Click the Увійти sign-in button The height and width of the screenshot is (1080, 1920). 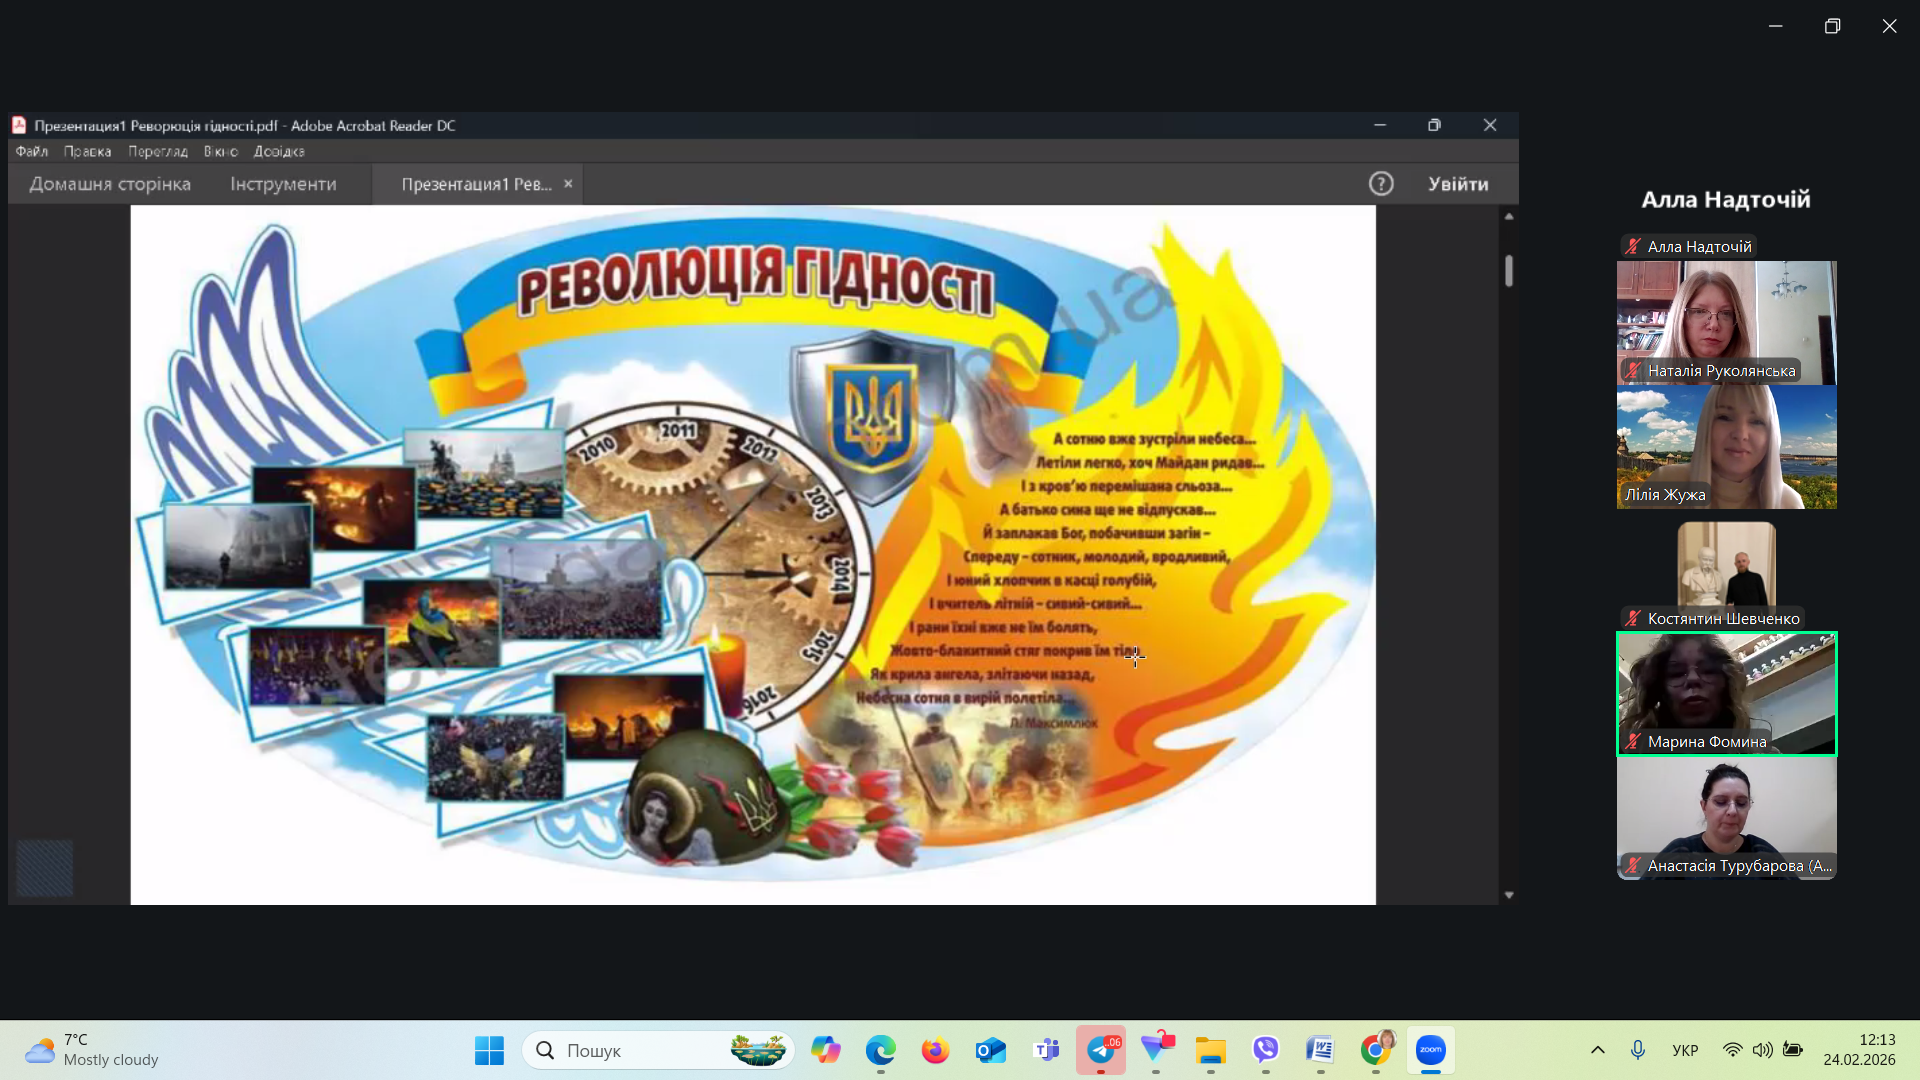pyautogui.click(x=1457, y=184)
